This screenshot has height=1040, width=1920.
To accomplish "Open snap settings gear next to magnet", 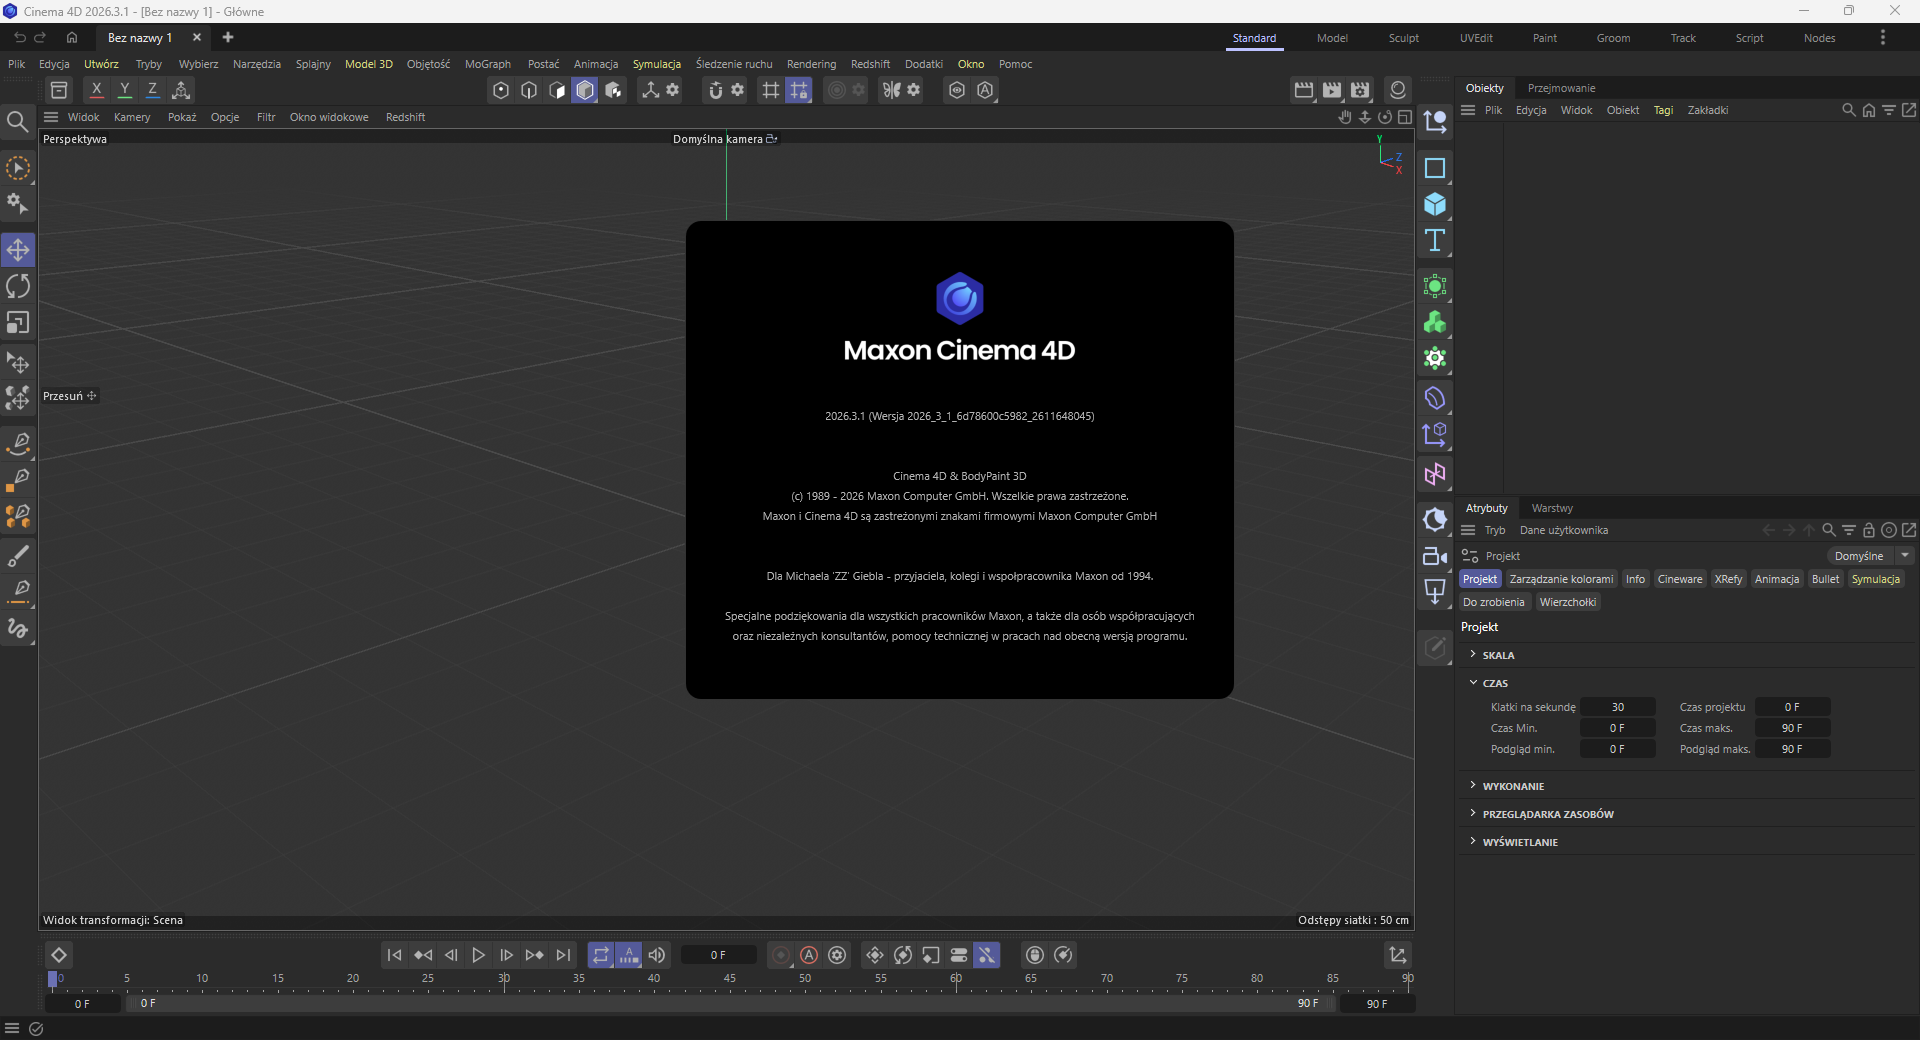I will pyautogui.click(x=738, y=90).
